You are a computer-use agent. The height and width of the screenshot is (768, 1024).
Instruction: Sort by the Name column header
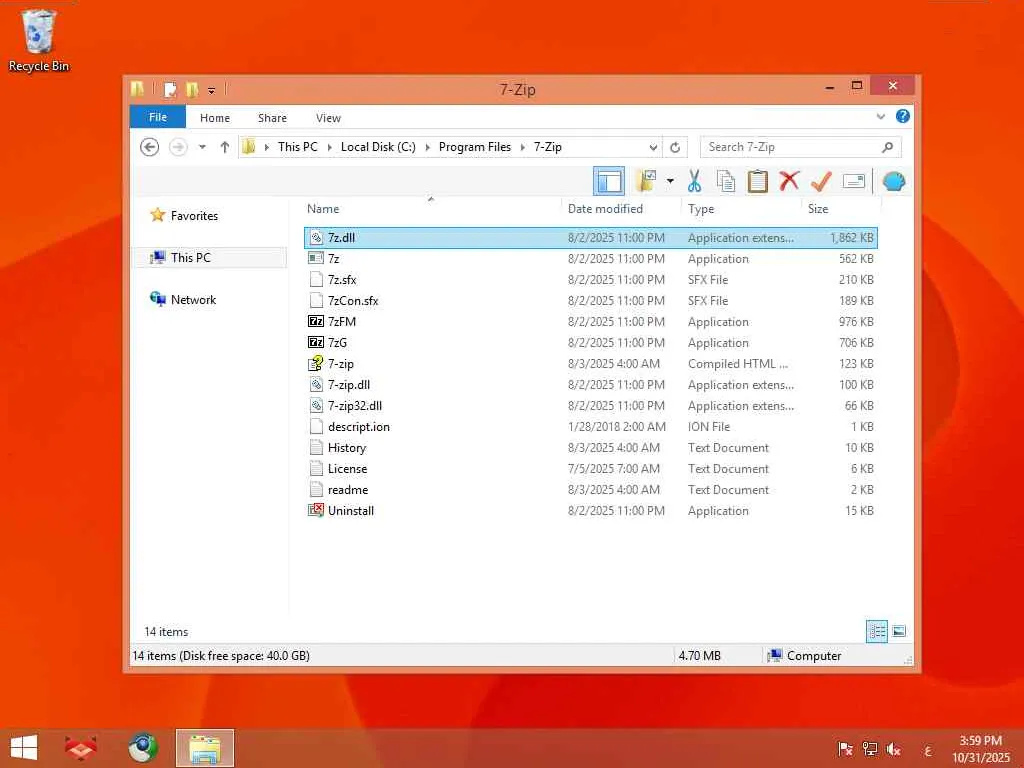(431, 209)
